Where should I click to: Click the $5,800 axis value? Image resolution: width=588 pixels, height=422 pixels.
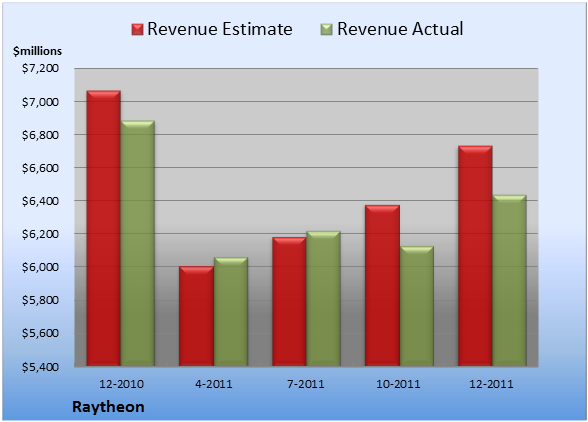[40, 300]
